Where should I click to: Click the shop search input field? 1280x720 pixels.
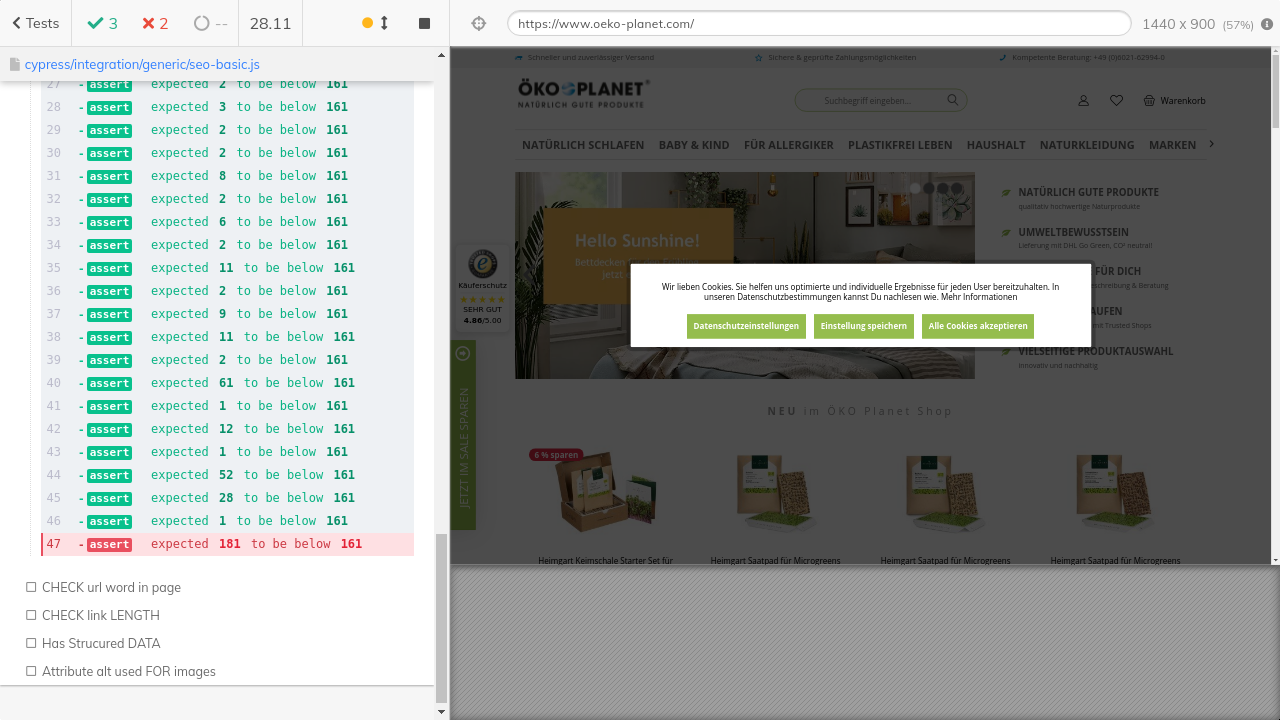pyautogui.click(x=866, y=100)
